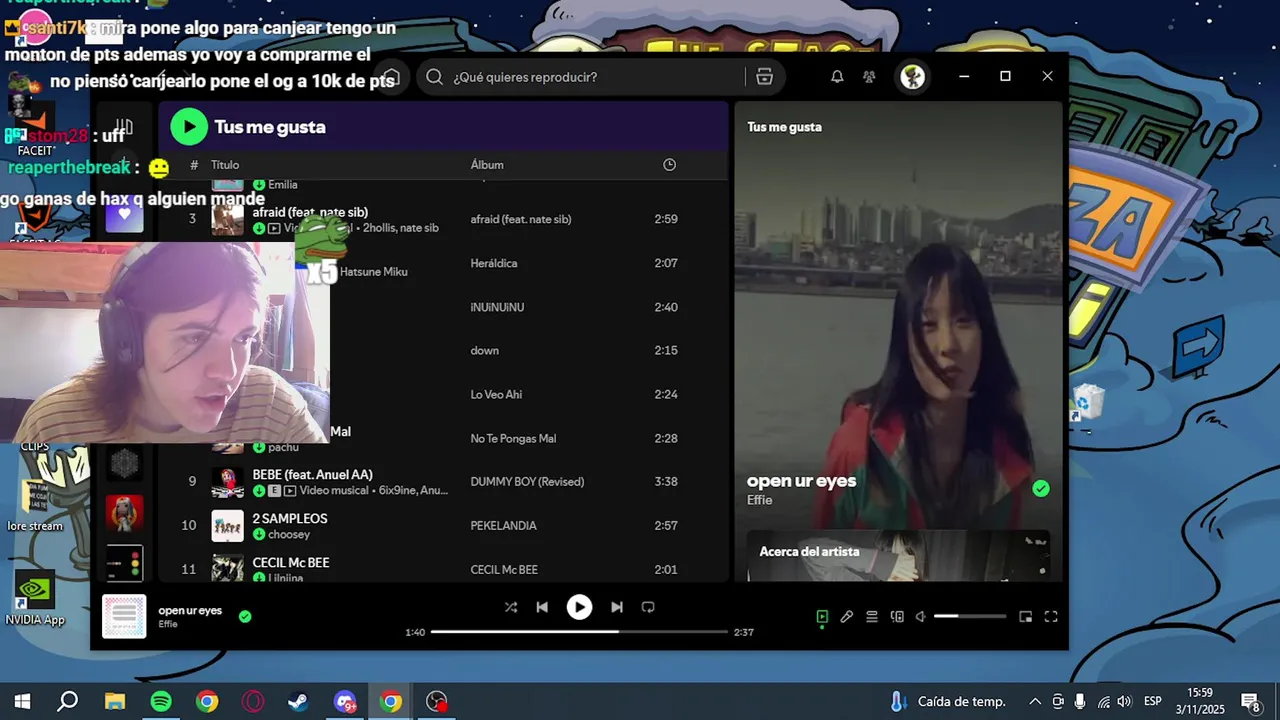This screenshot has height=720, width=1280.
Task: Adjust the volume slider
Action: pyautogui.click(x=970, y=617)
